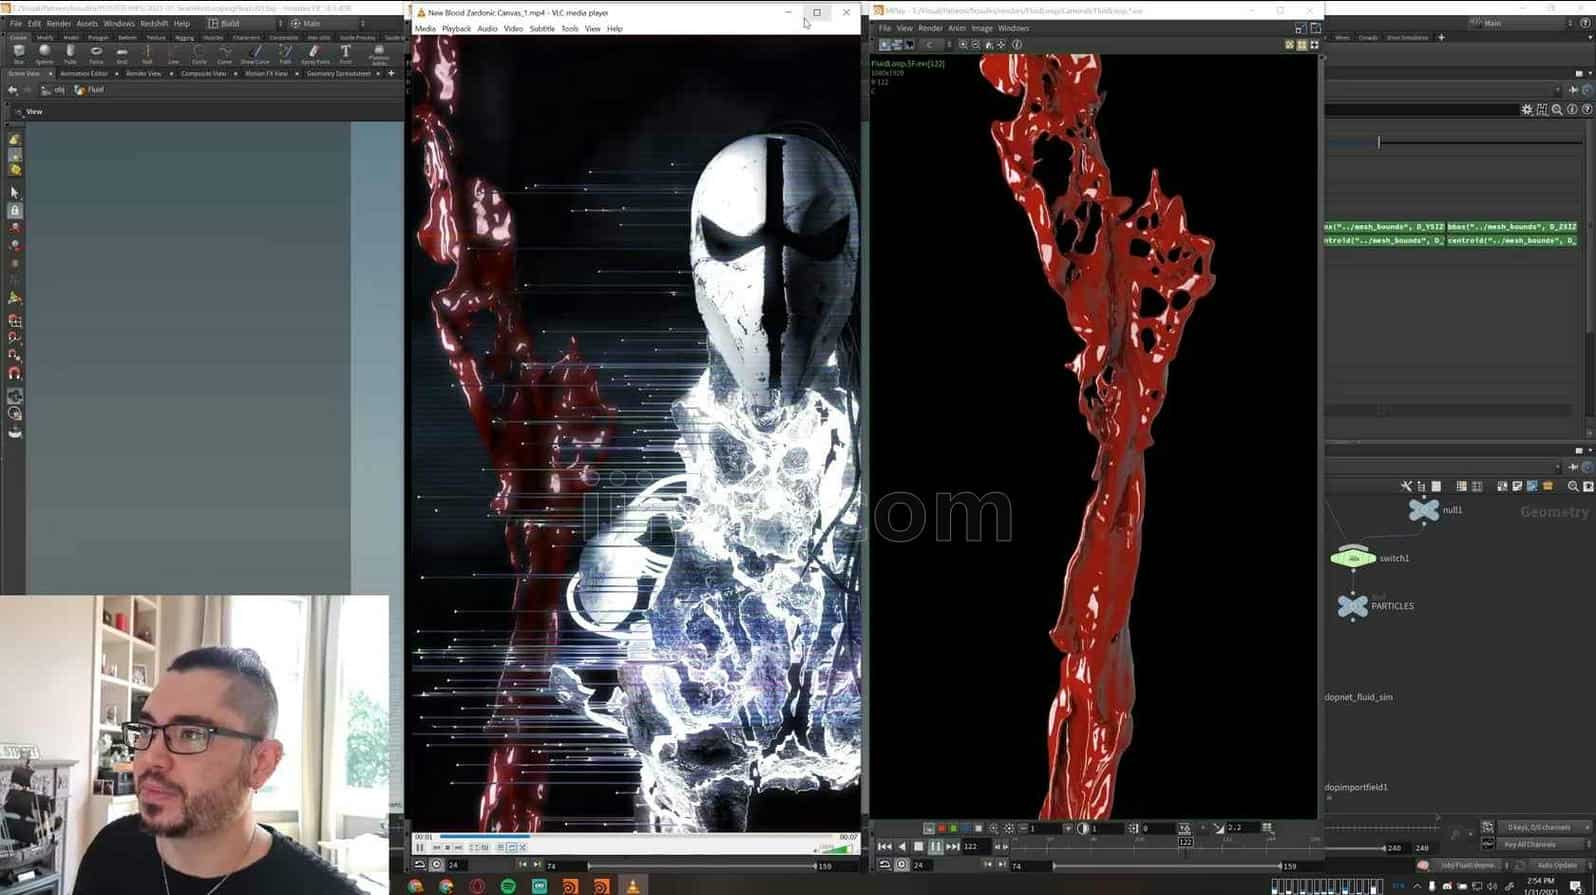Switch to the Render View tab

(143, 73)
